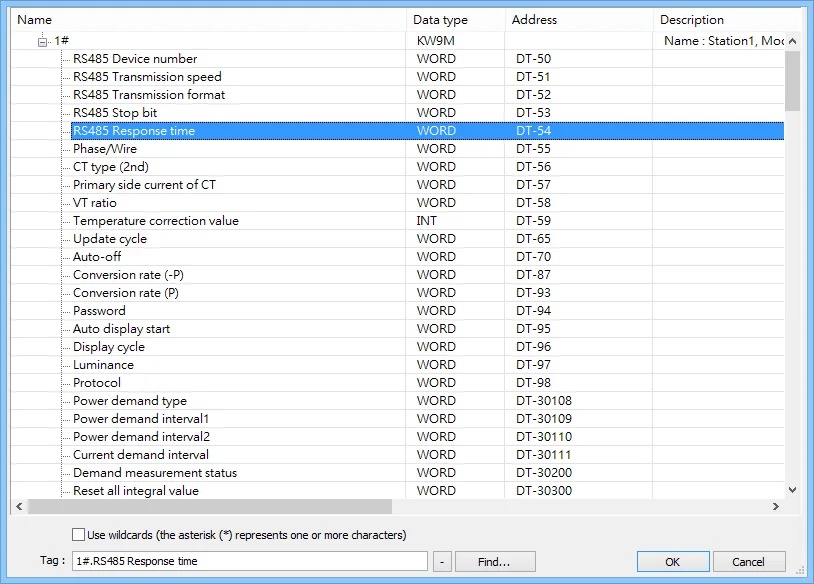
Task: Open the Find... dialog button
Action: (x=495, y=562)
